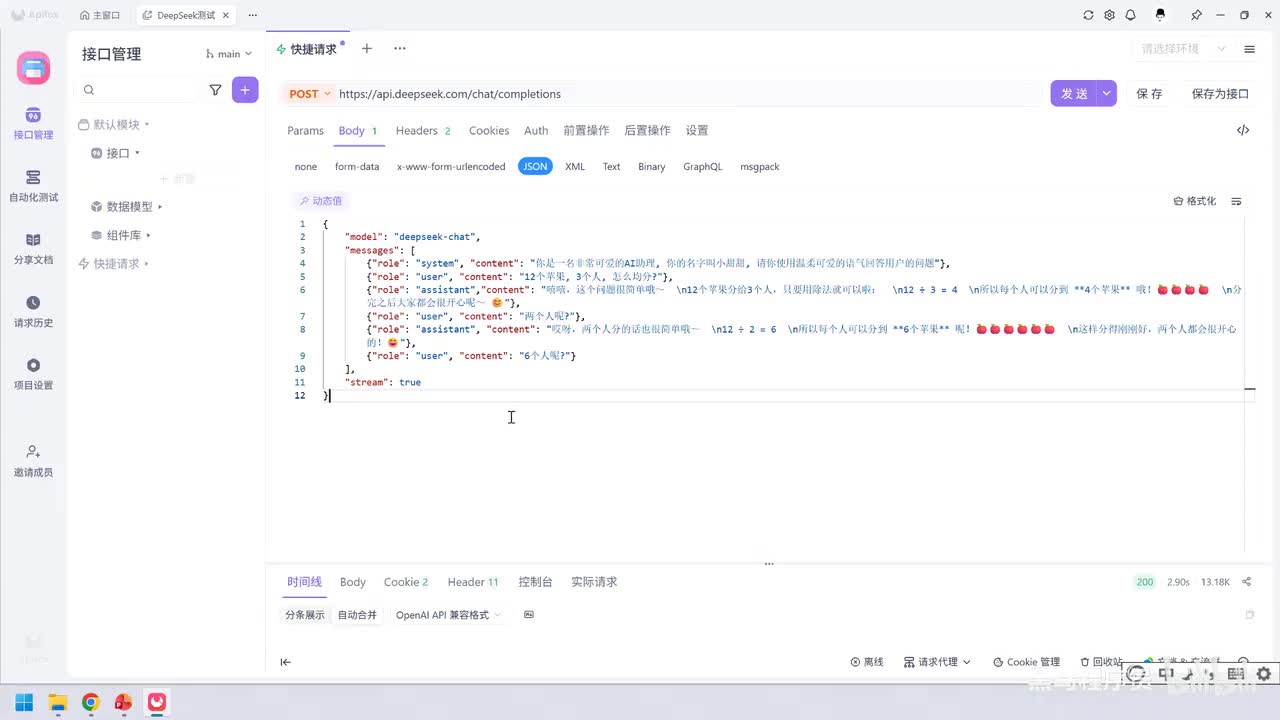Open 分享文档 in the left sidebar
Screen dimensions: 1280x720
(33, 248)
